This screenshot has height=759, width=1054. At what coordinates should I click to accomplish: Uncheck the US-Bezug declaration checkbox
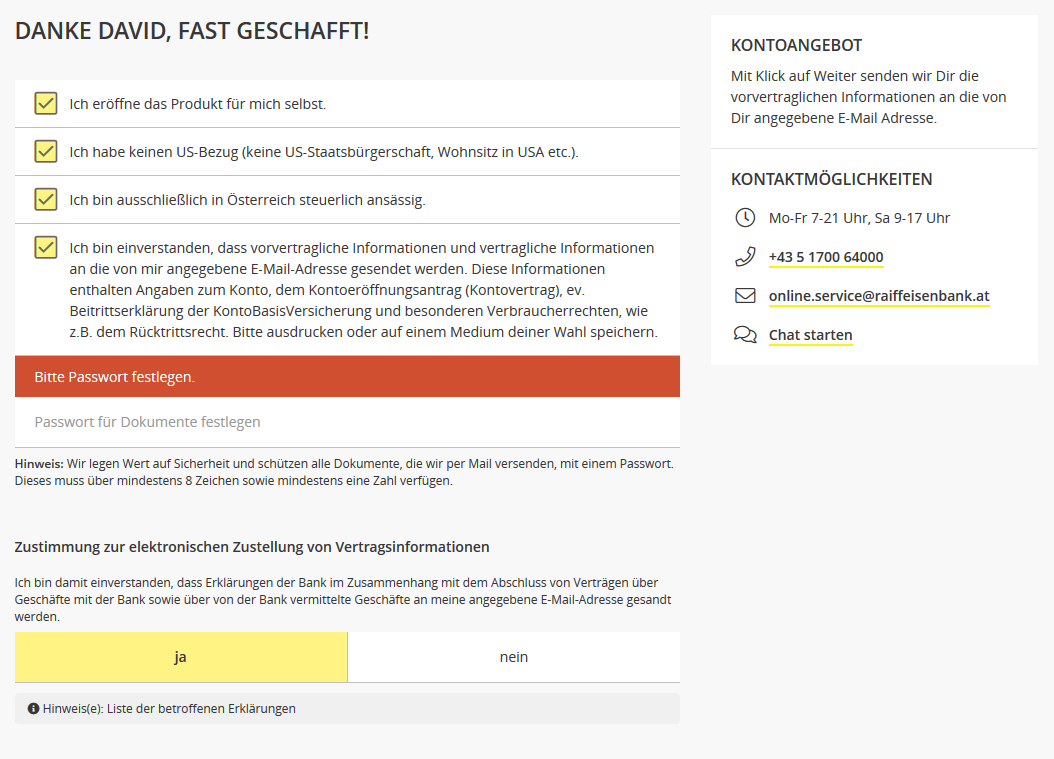(x=45, y=151)
